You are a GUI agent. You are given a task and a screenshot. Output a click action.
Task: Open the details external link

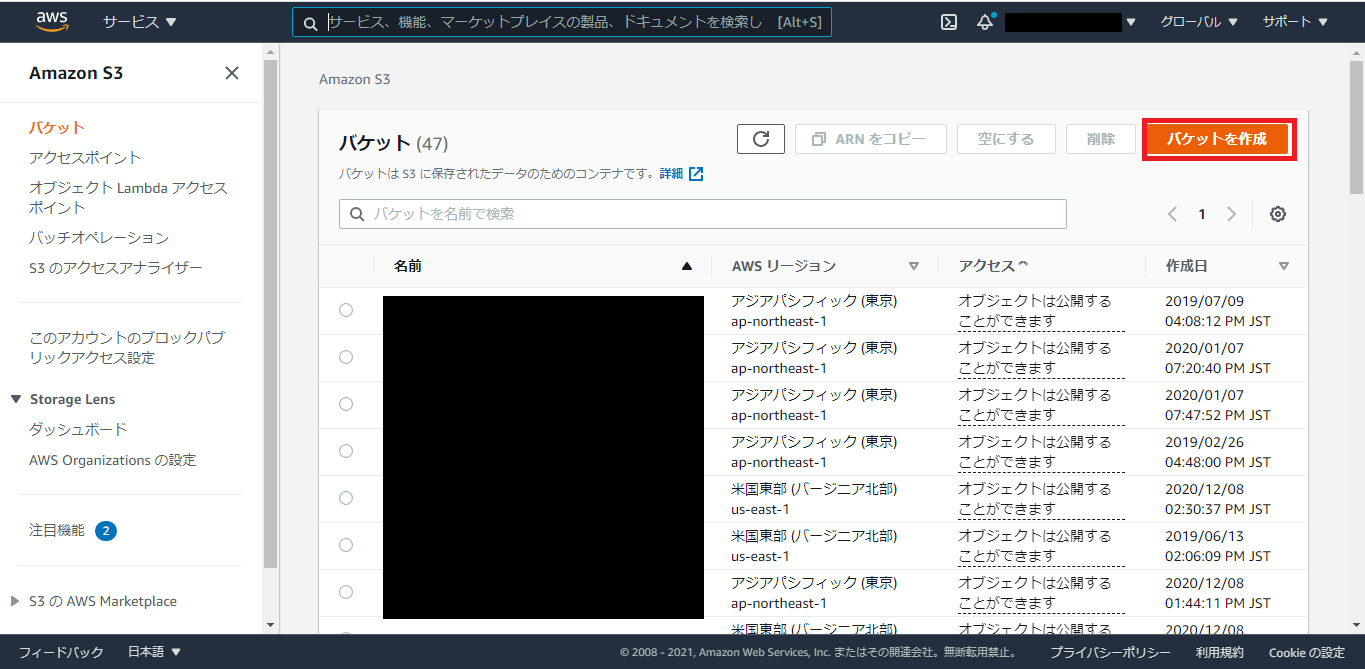681,173
